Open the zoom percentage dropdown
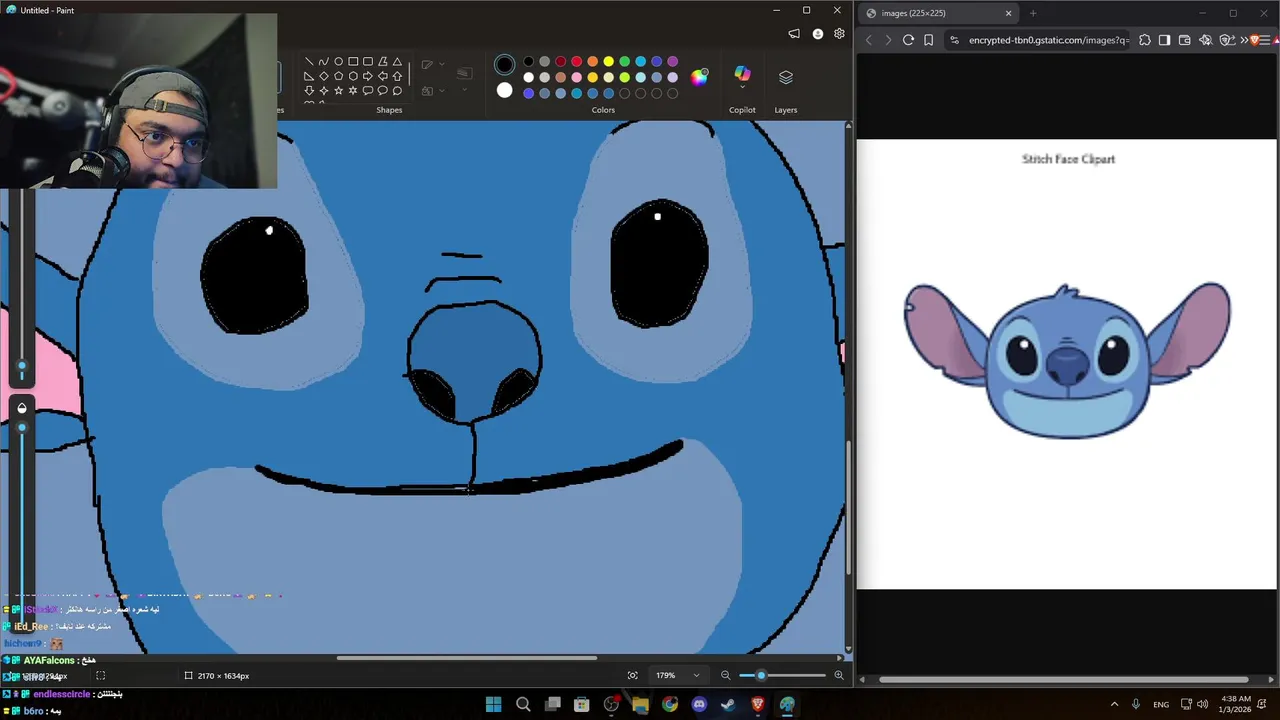 pyautogui.click(x=696, y=676)
